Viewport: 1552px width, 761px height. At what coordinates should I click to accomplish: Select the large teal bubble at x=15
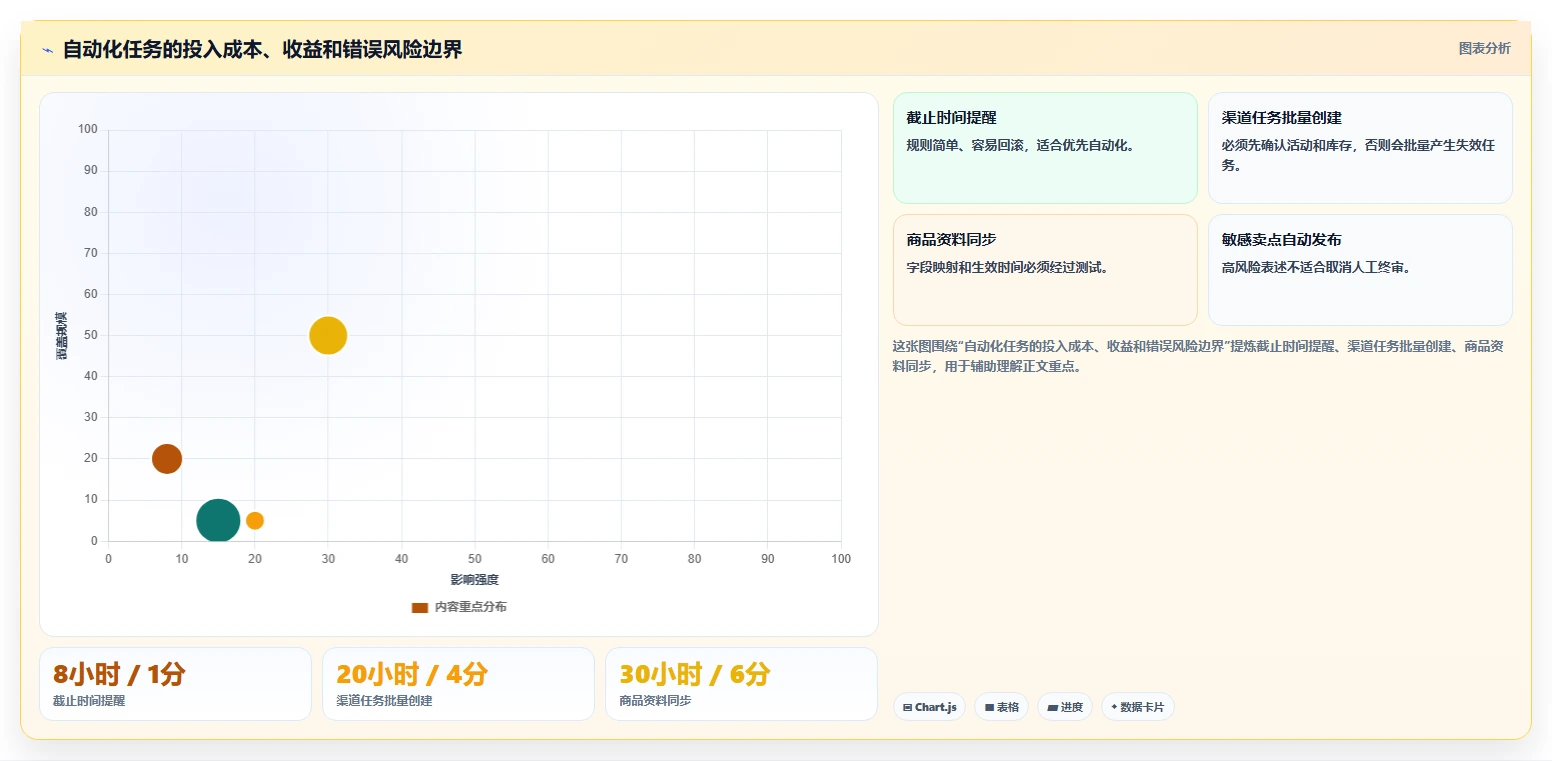(x=218, y=520)
